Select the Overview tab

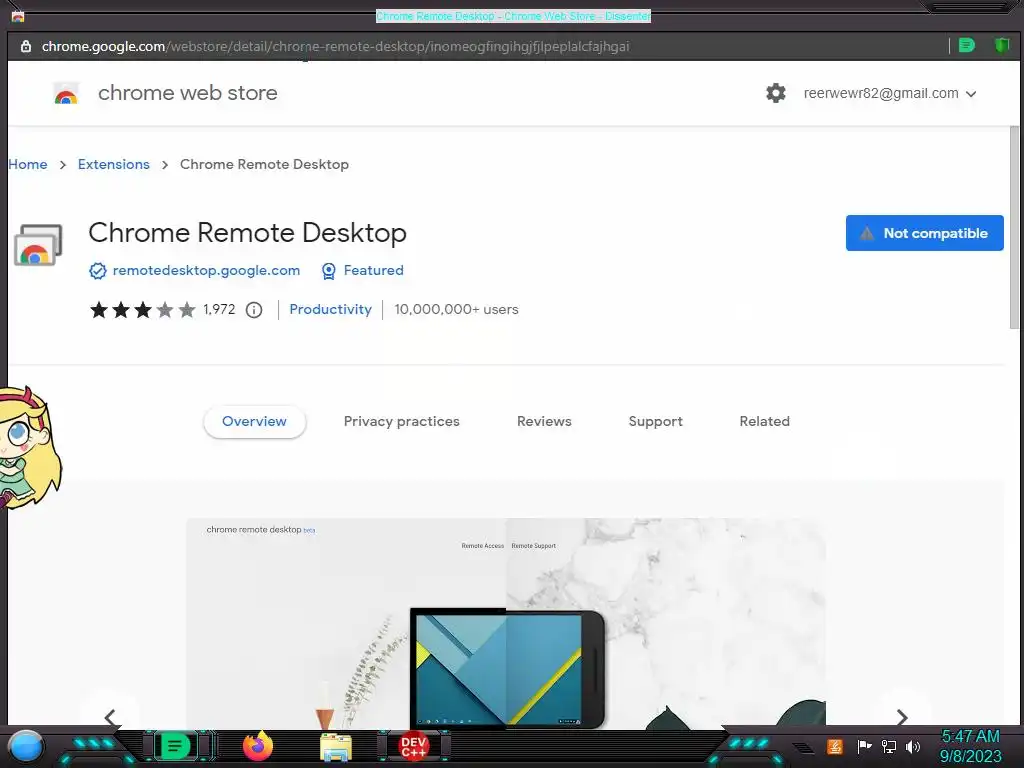click(254, 421)
